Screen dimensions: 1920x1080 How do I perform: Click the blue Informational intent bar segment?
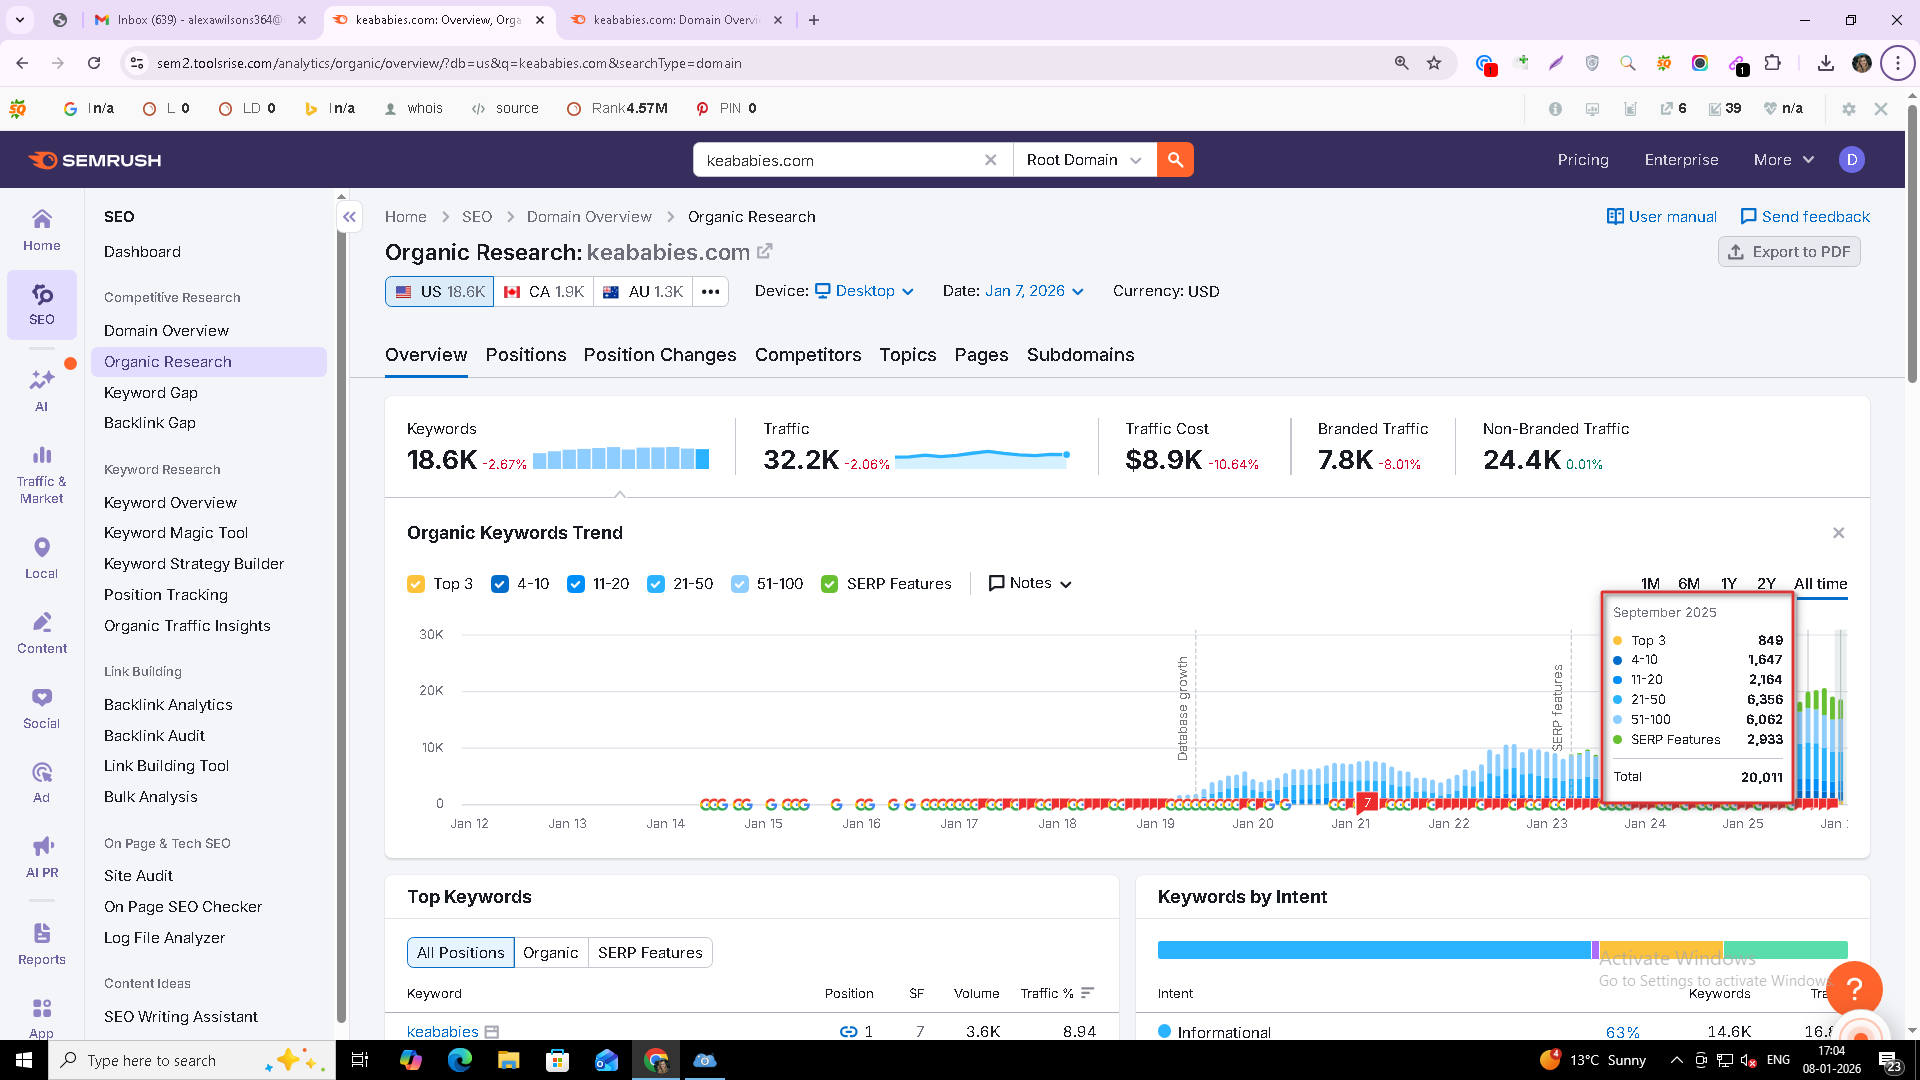pyautogui.click(x=1374, y=950)
